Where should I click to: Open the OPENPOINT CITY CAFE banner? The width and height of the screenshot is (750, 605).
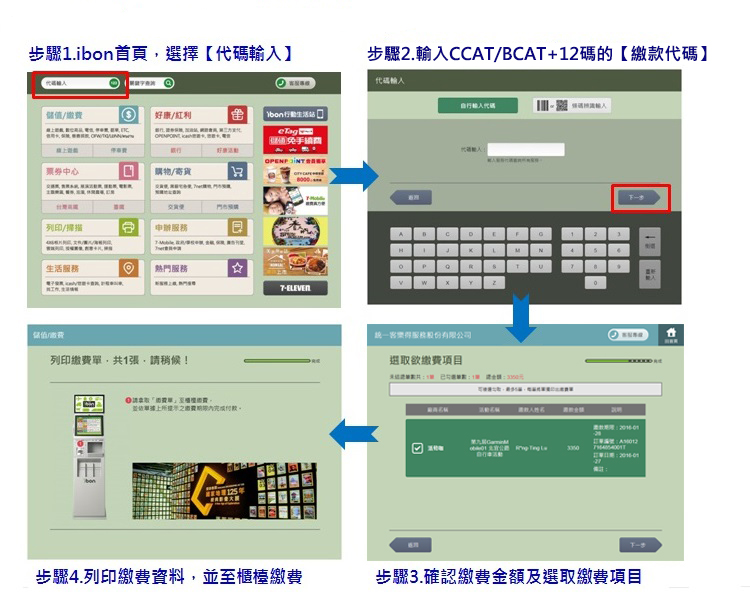point(295,171)
